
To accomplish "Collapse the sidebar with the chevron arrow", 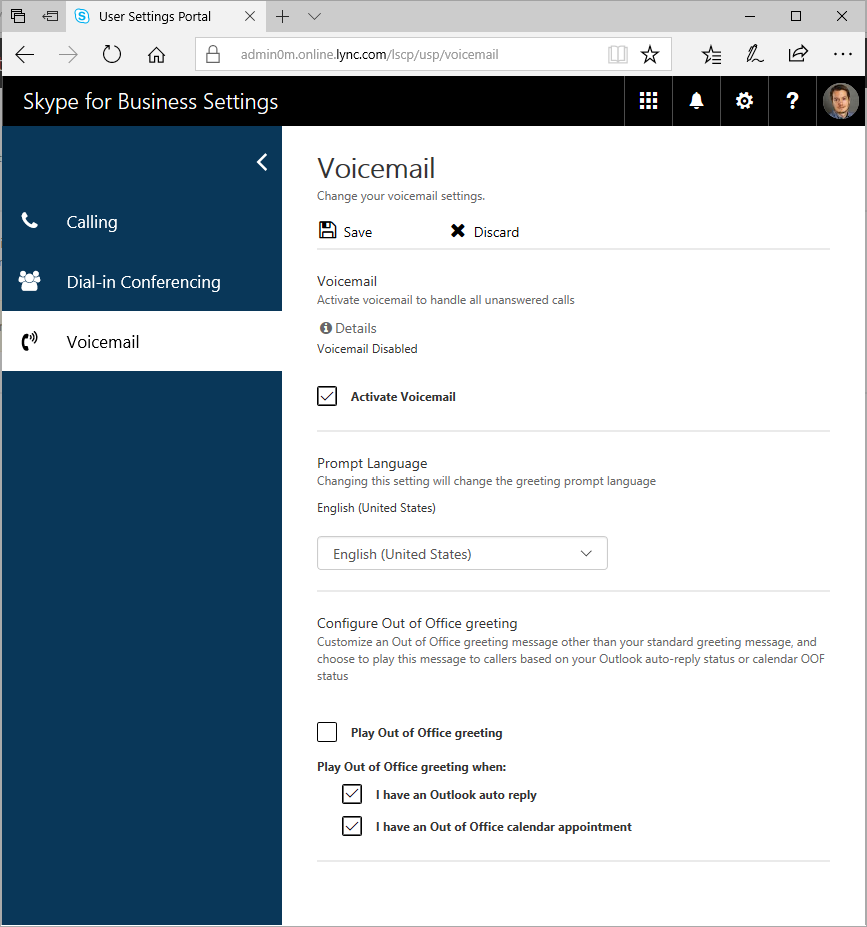I will point(261,161).
